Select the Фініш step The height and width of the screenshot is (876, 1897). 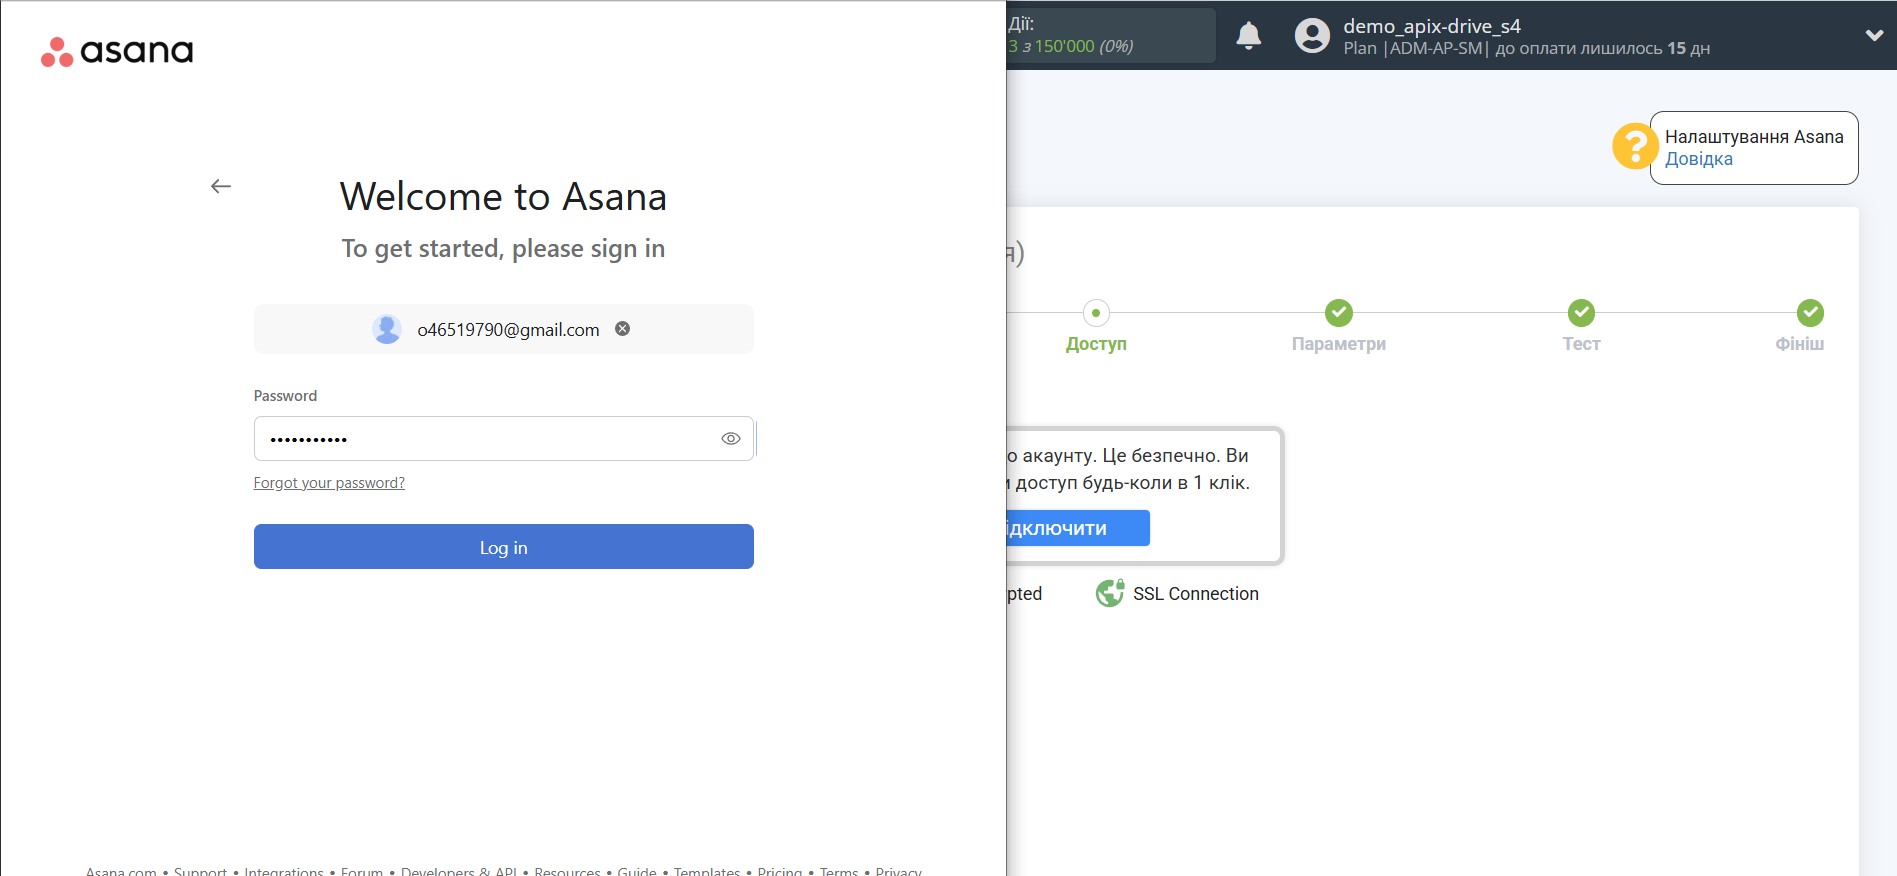click(x=1800, y=344)
